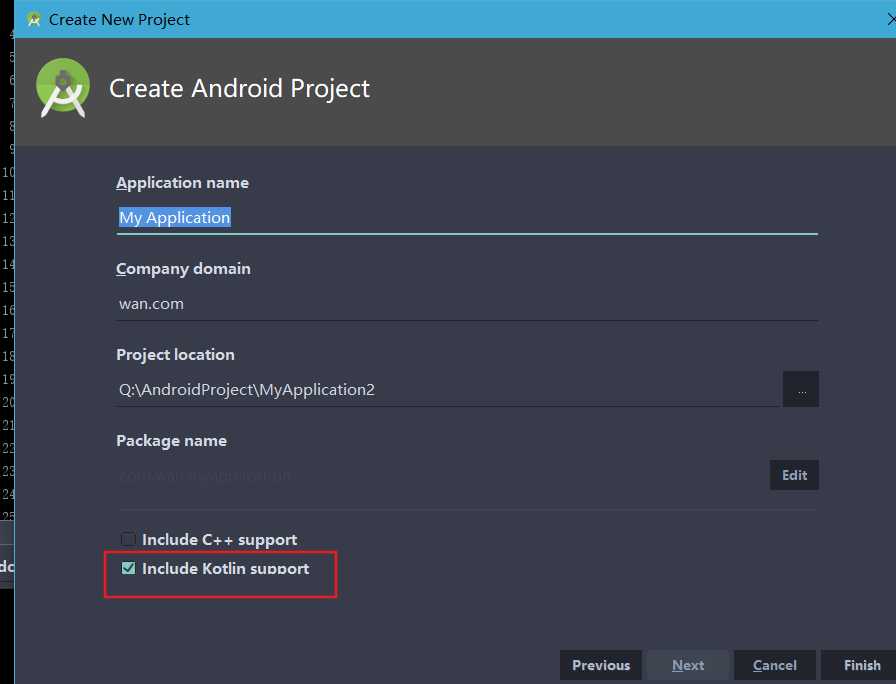The height and width of the screenshot is (684, 896).
Task: Click the Android Studio logo in header
Action: [x=63, y=88]
